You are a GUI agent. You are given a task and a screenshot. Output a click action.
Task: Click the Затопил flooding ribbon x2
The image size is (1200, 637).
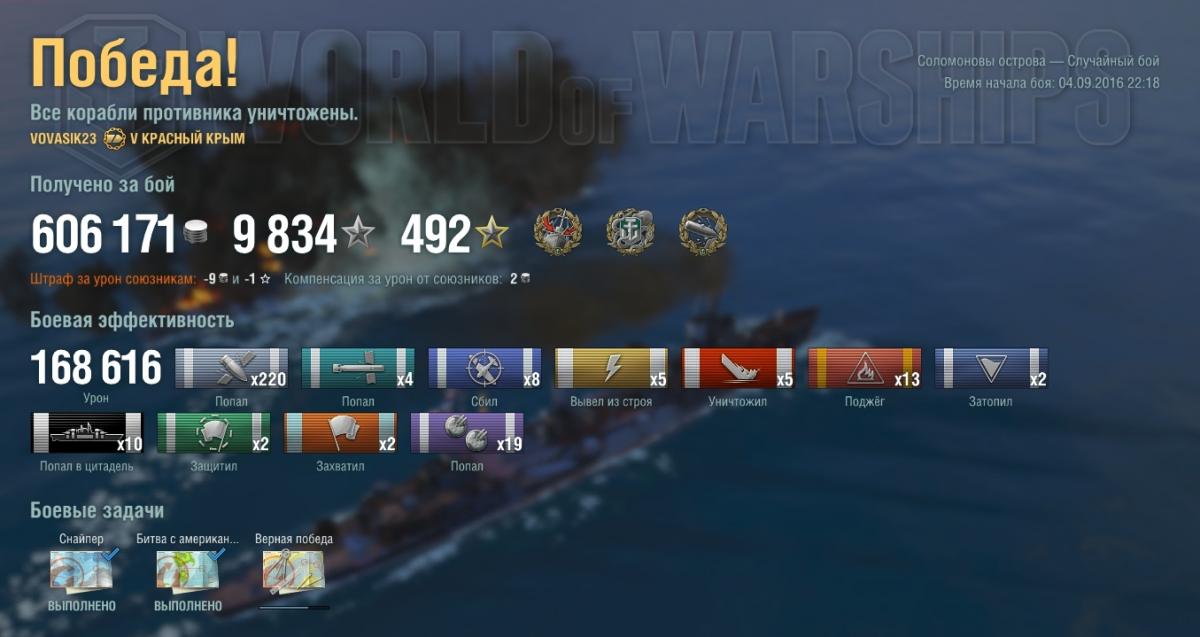(x=992, y=368)
